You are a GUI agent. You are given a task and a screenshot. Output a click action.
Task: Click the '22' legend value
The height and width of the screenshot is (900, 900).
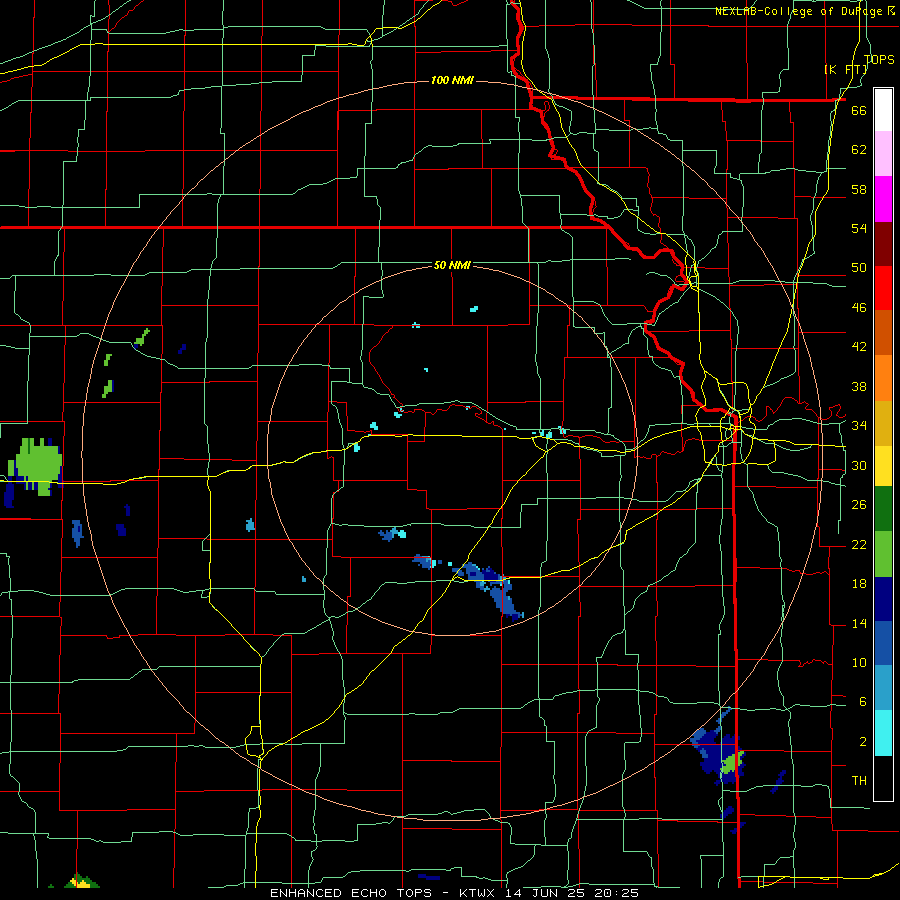[x=859, y=544]
